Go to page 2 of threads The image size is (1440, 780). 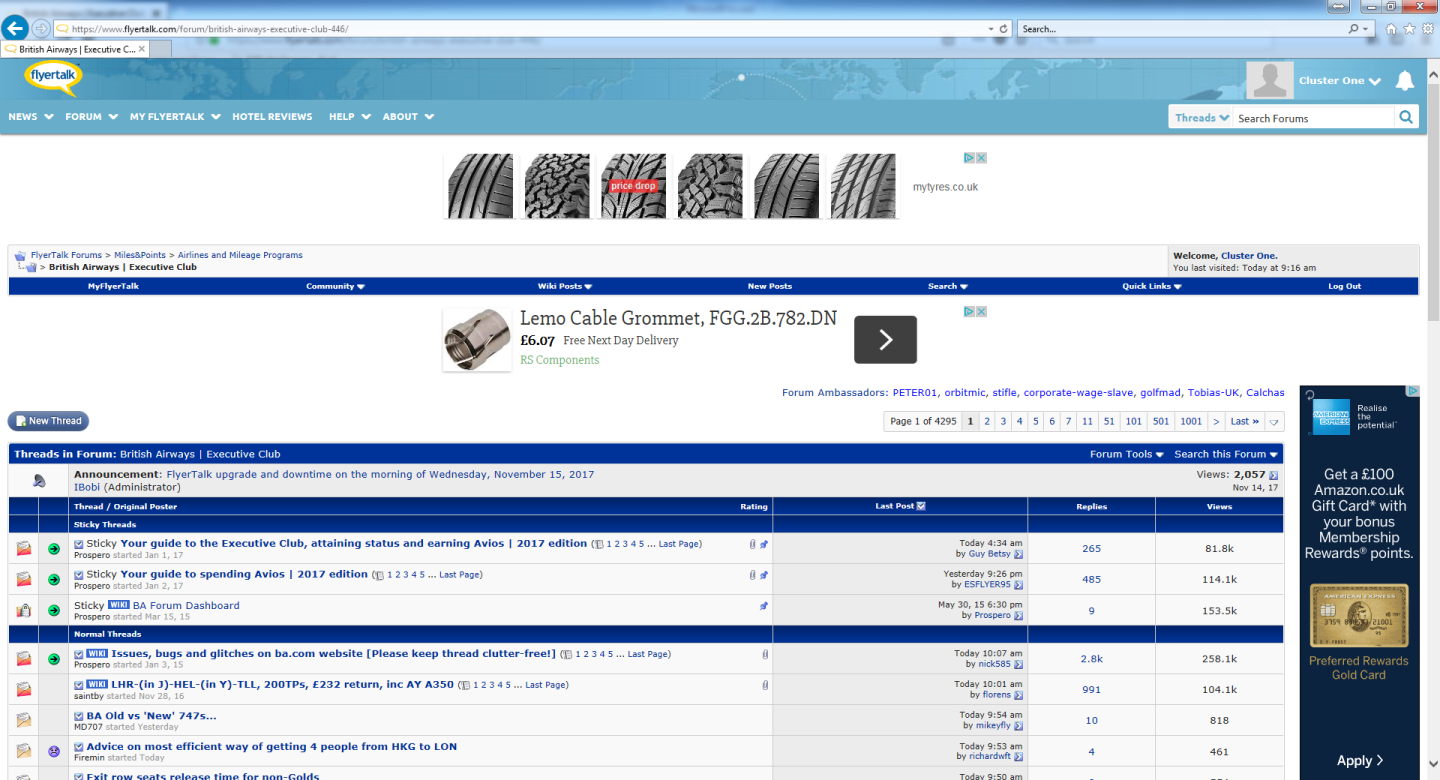(x=987, y=422)
